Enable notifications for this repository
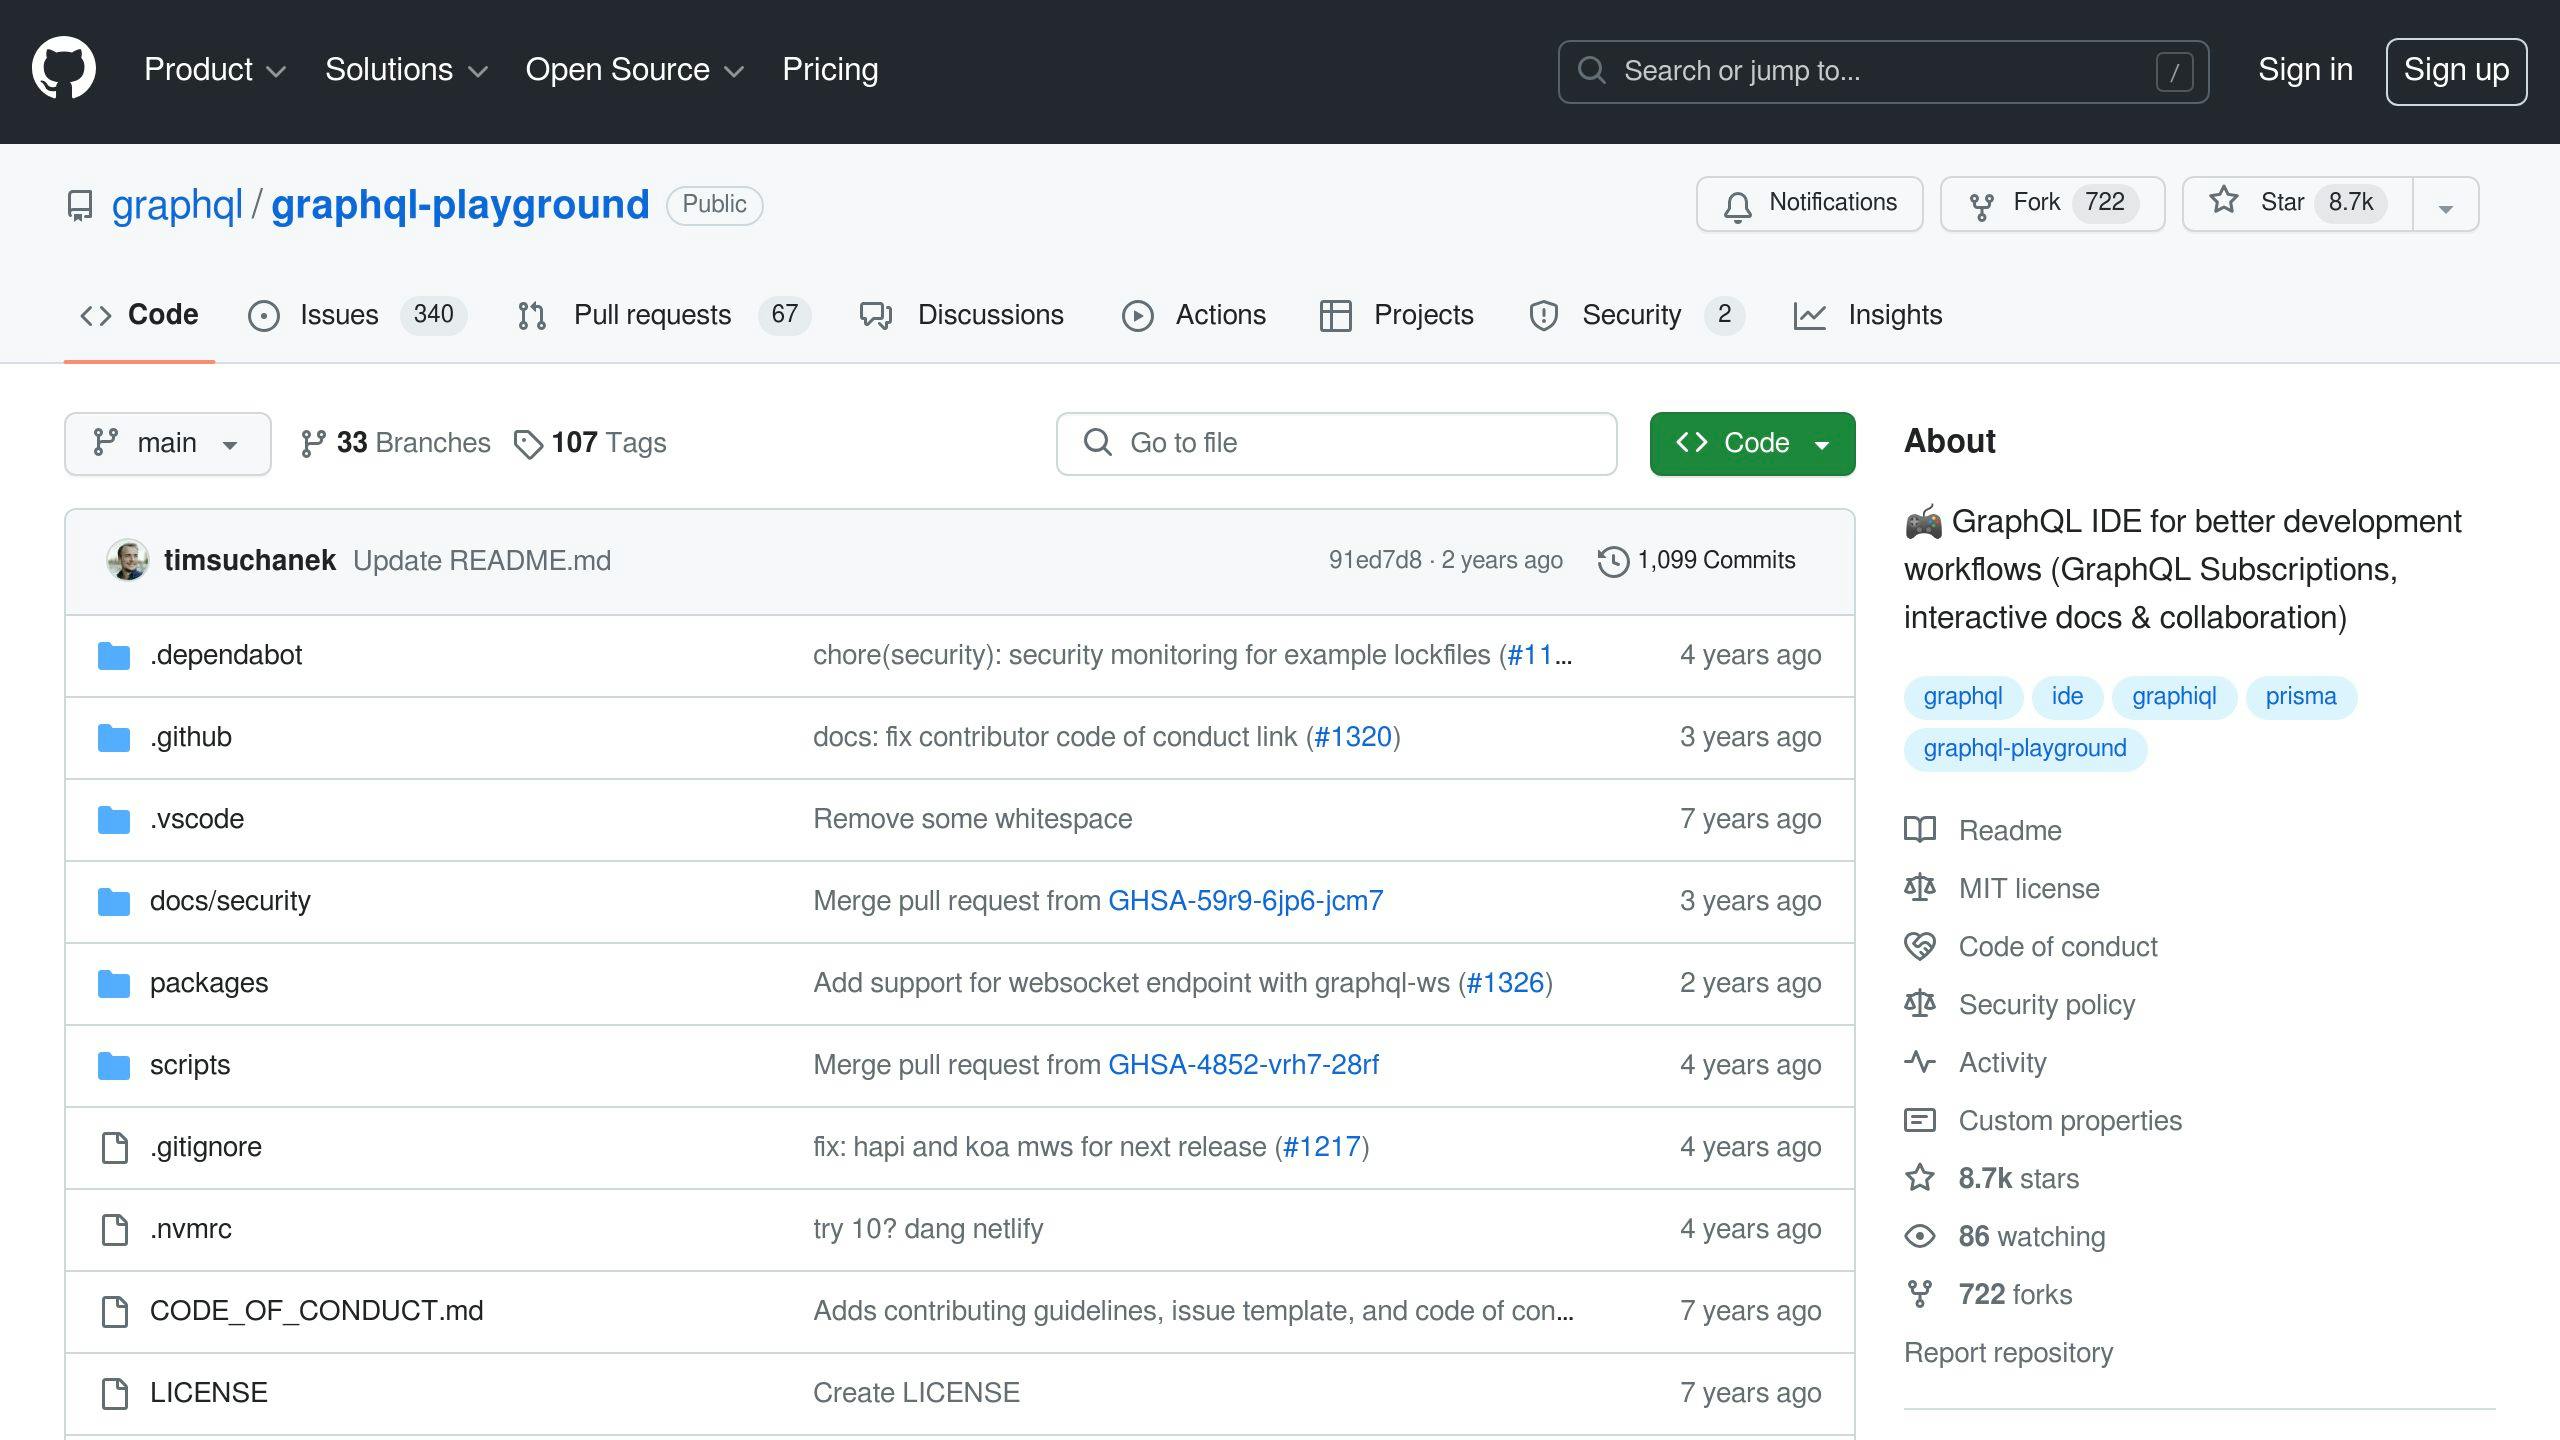 1809,203
